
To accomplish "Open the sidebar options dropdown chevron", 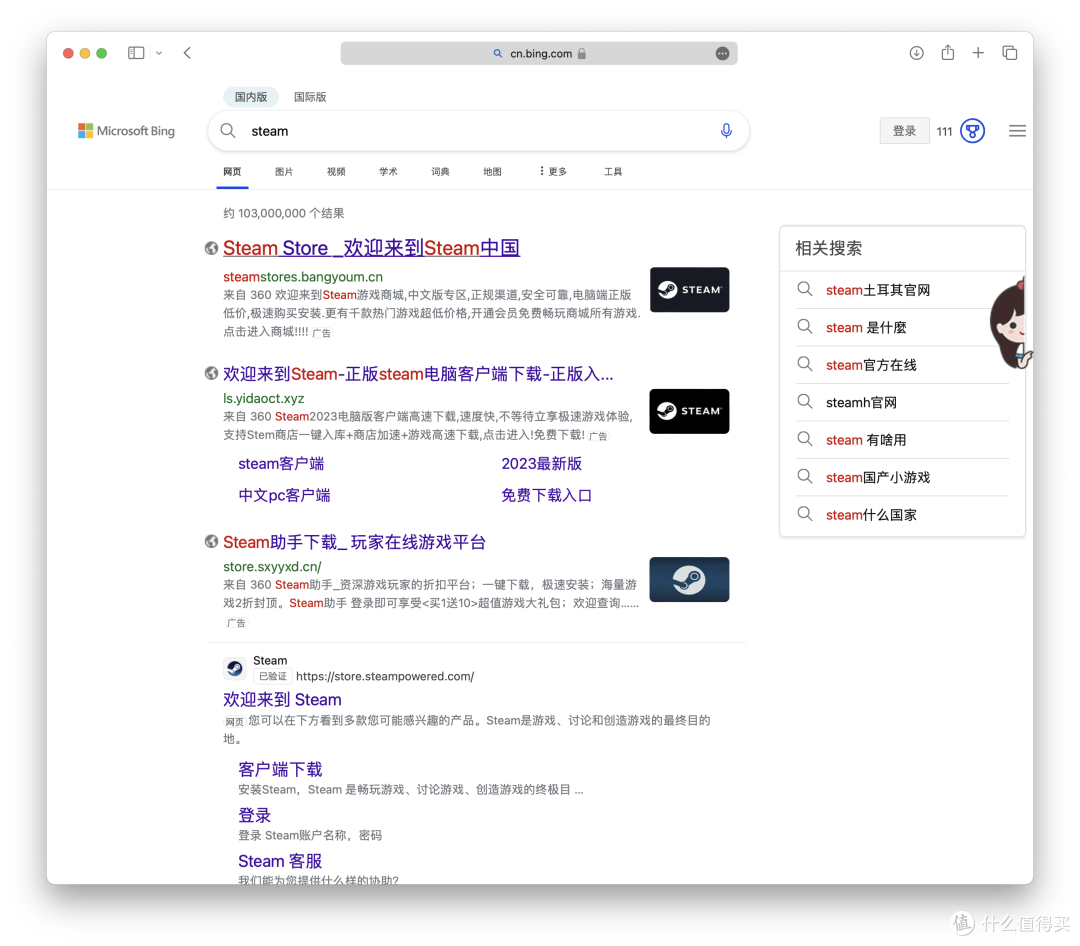I will tap(159, 53).
